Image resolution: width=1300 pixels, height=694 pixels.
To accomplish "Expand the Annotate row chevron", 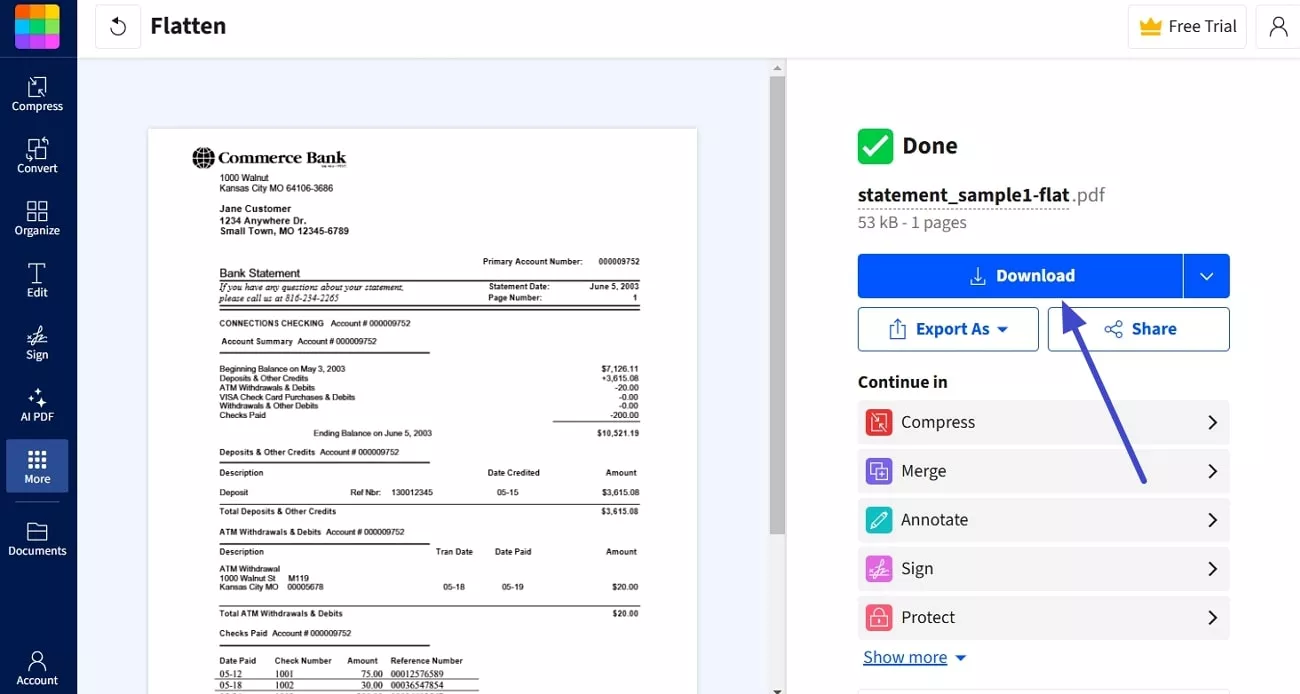I will [x=1212, y=520].
